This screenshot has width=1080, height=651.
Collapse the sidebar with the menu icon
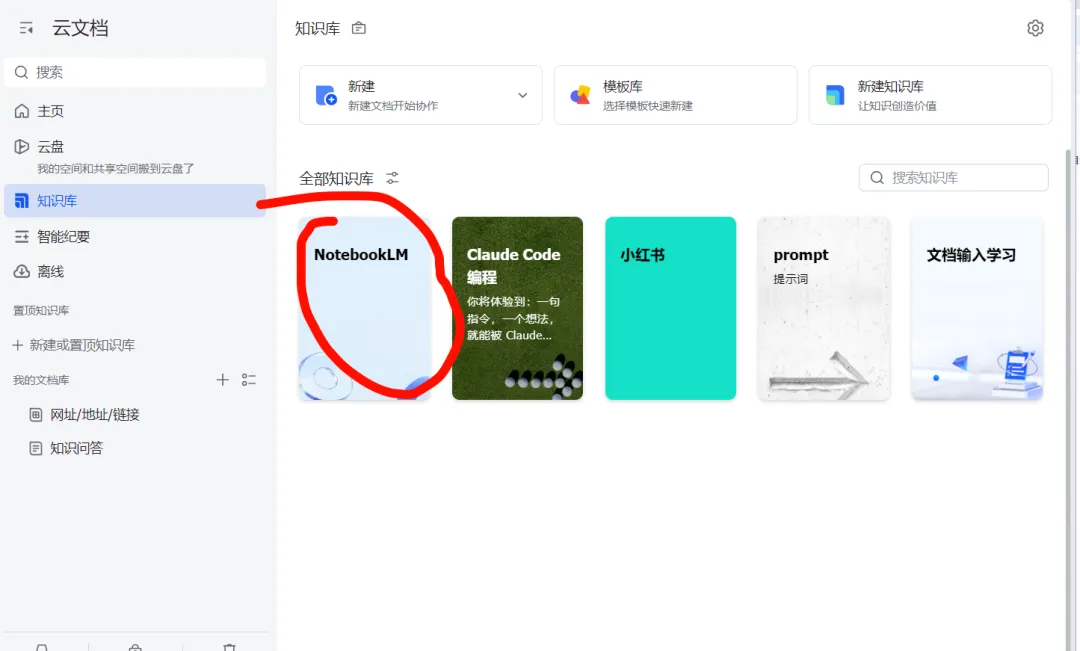tap(26, 28)
